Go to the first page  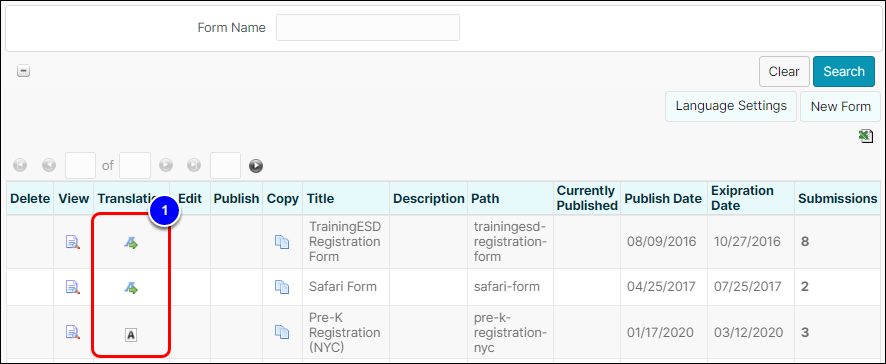20,166
